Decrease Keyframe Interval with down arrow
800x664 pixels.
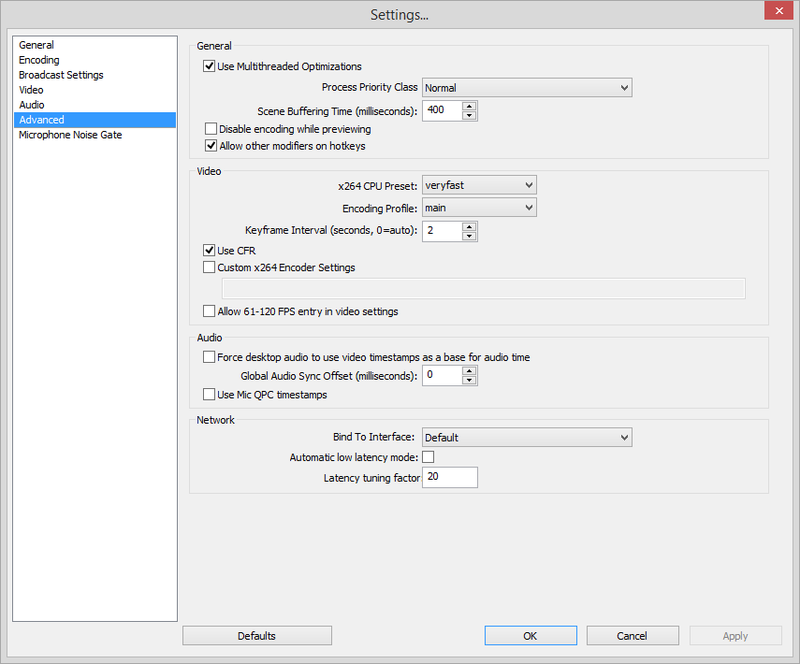click(469, 236)
